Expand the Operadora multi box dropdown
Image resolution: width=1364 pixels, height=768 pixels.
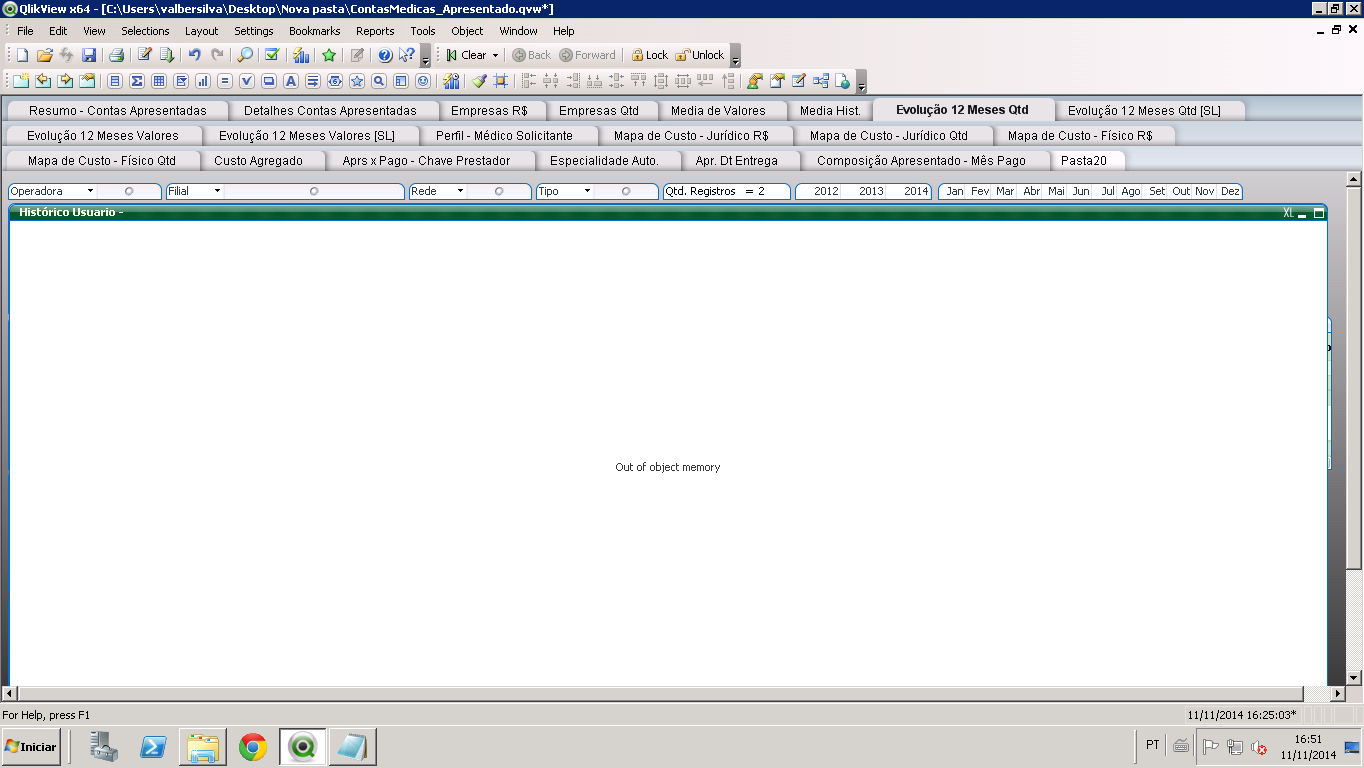point(90,191)
